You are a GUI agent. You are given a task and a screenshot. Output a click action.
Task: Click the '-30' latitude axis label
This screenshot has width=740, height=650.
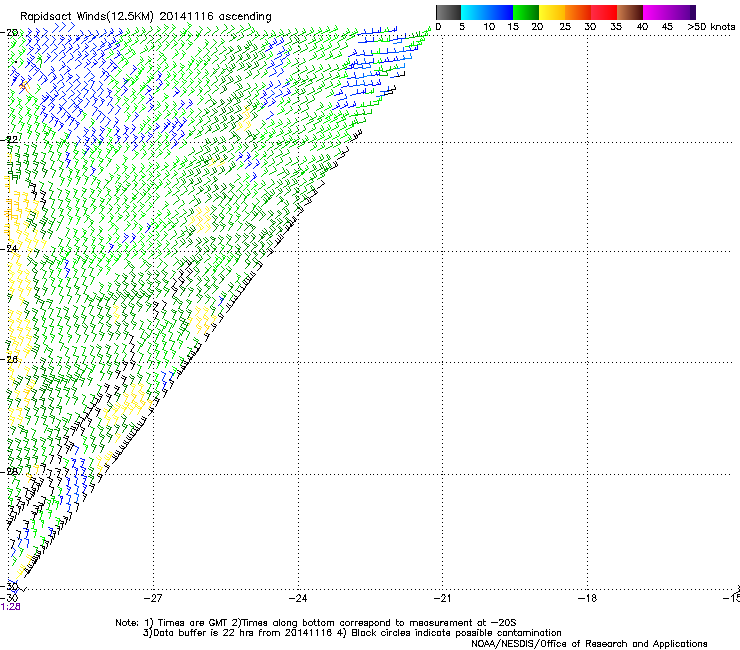pos(9,586)
